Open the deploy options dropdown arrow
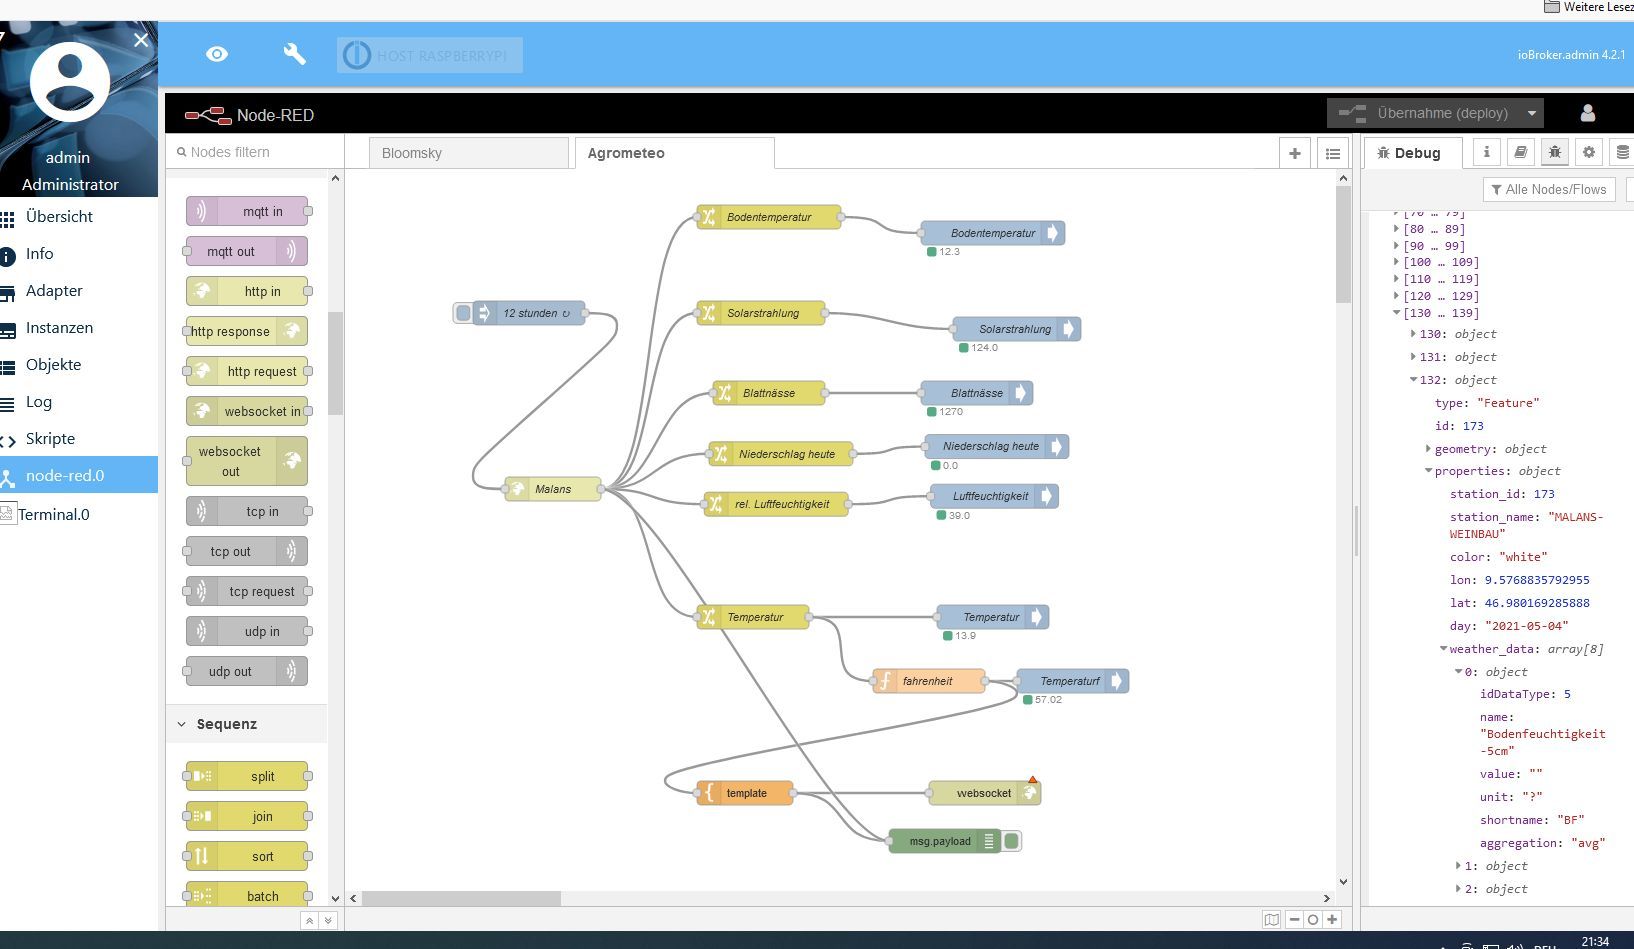The width and height of the screenshot is (1634, 949). coord(1532,113)
